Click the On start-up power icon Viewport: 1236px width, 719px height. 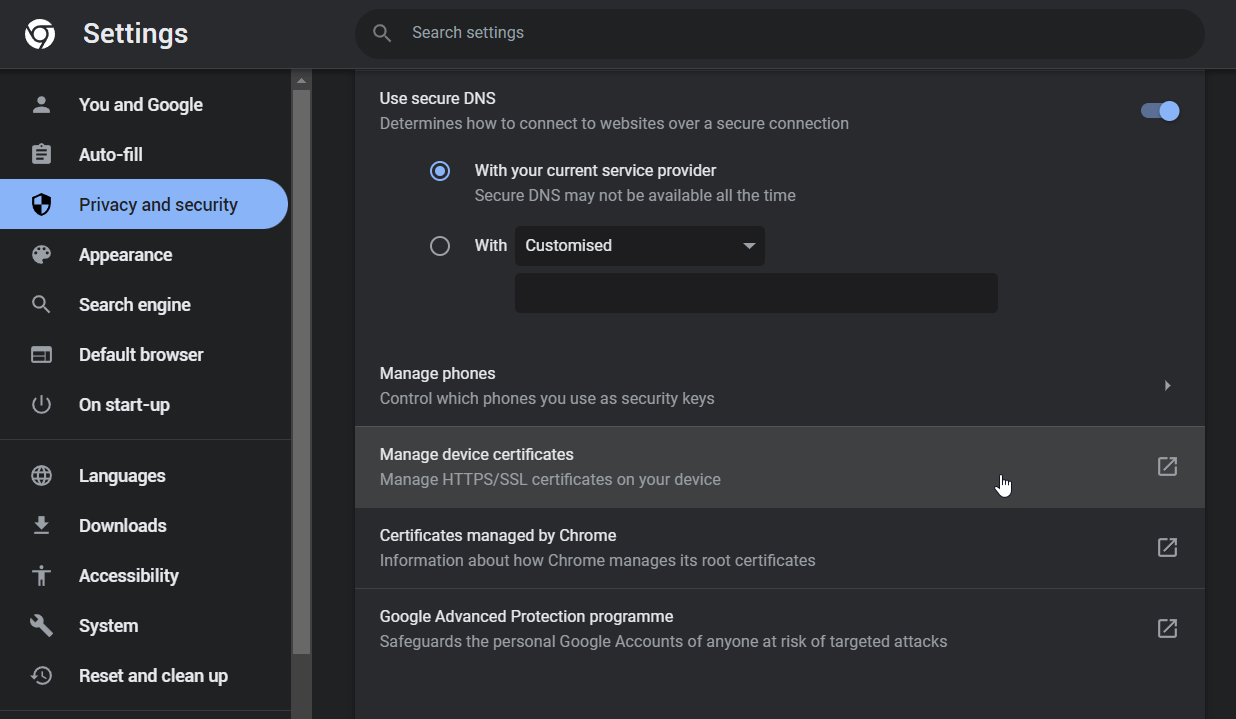(x=41, y=404)
